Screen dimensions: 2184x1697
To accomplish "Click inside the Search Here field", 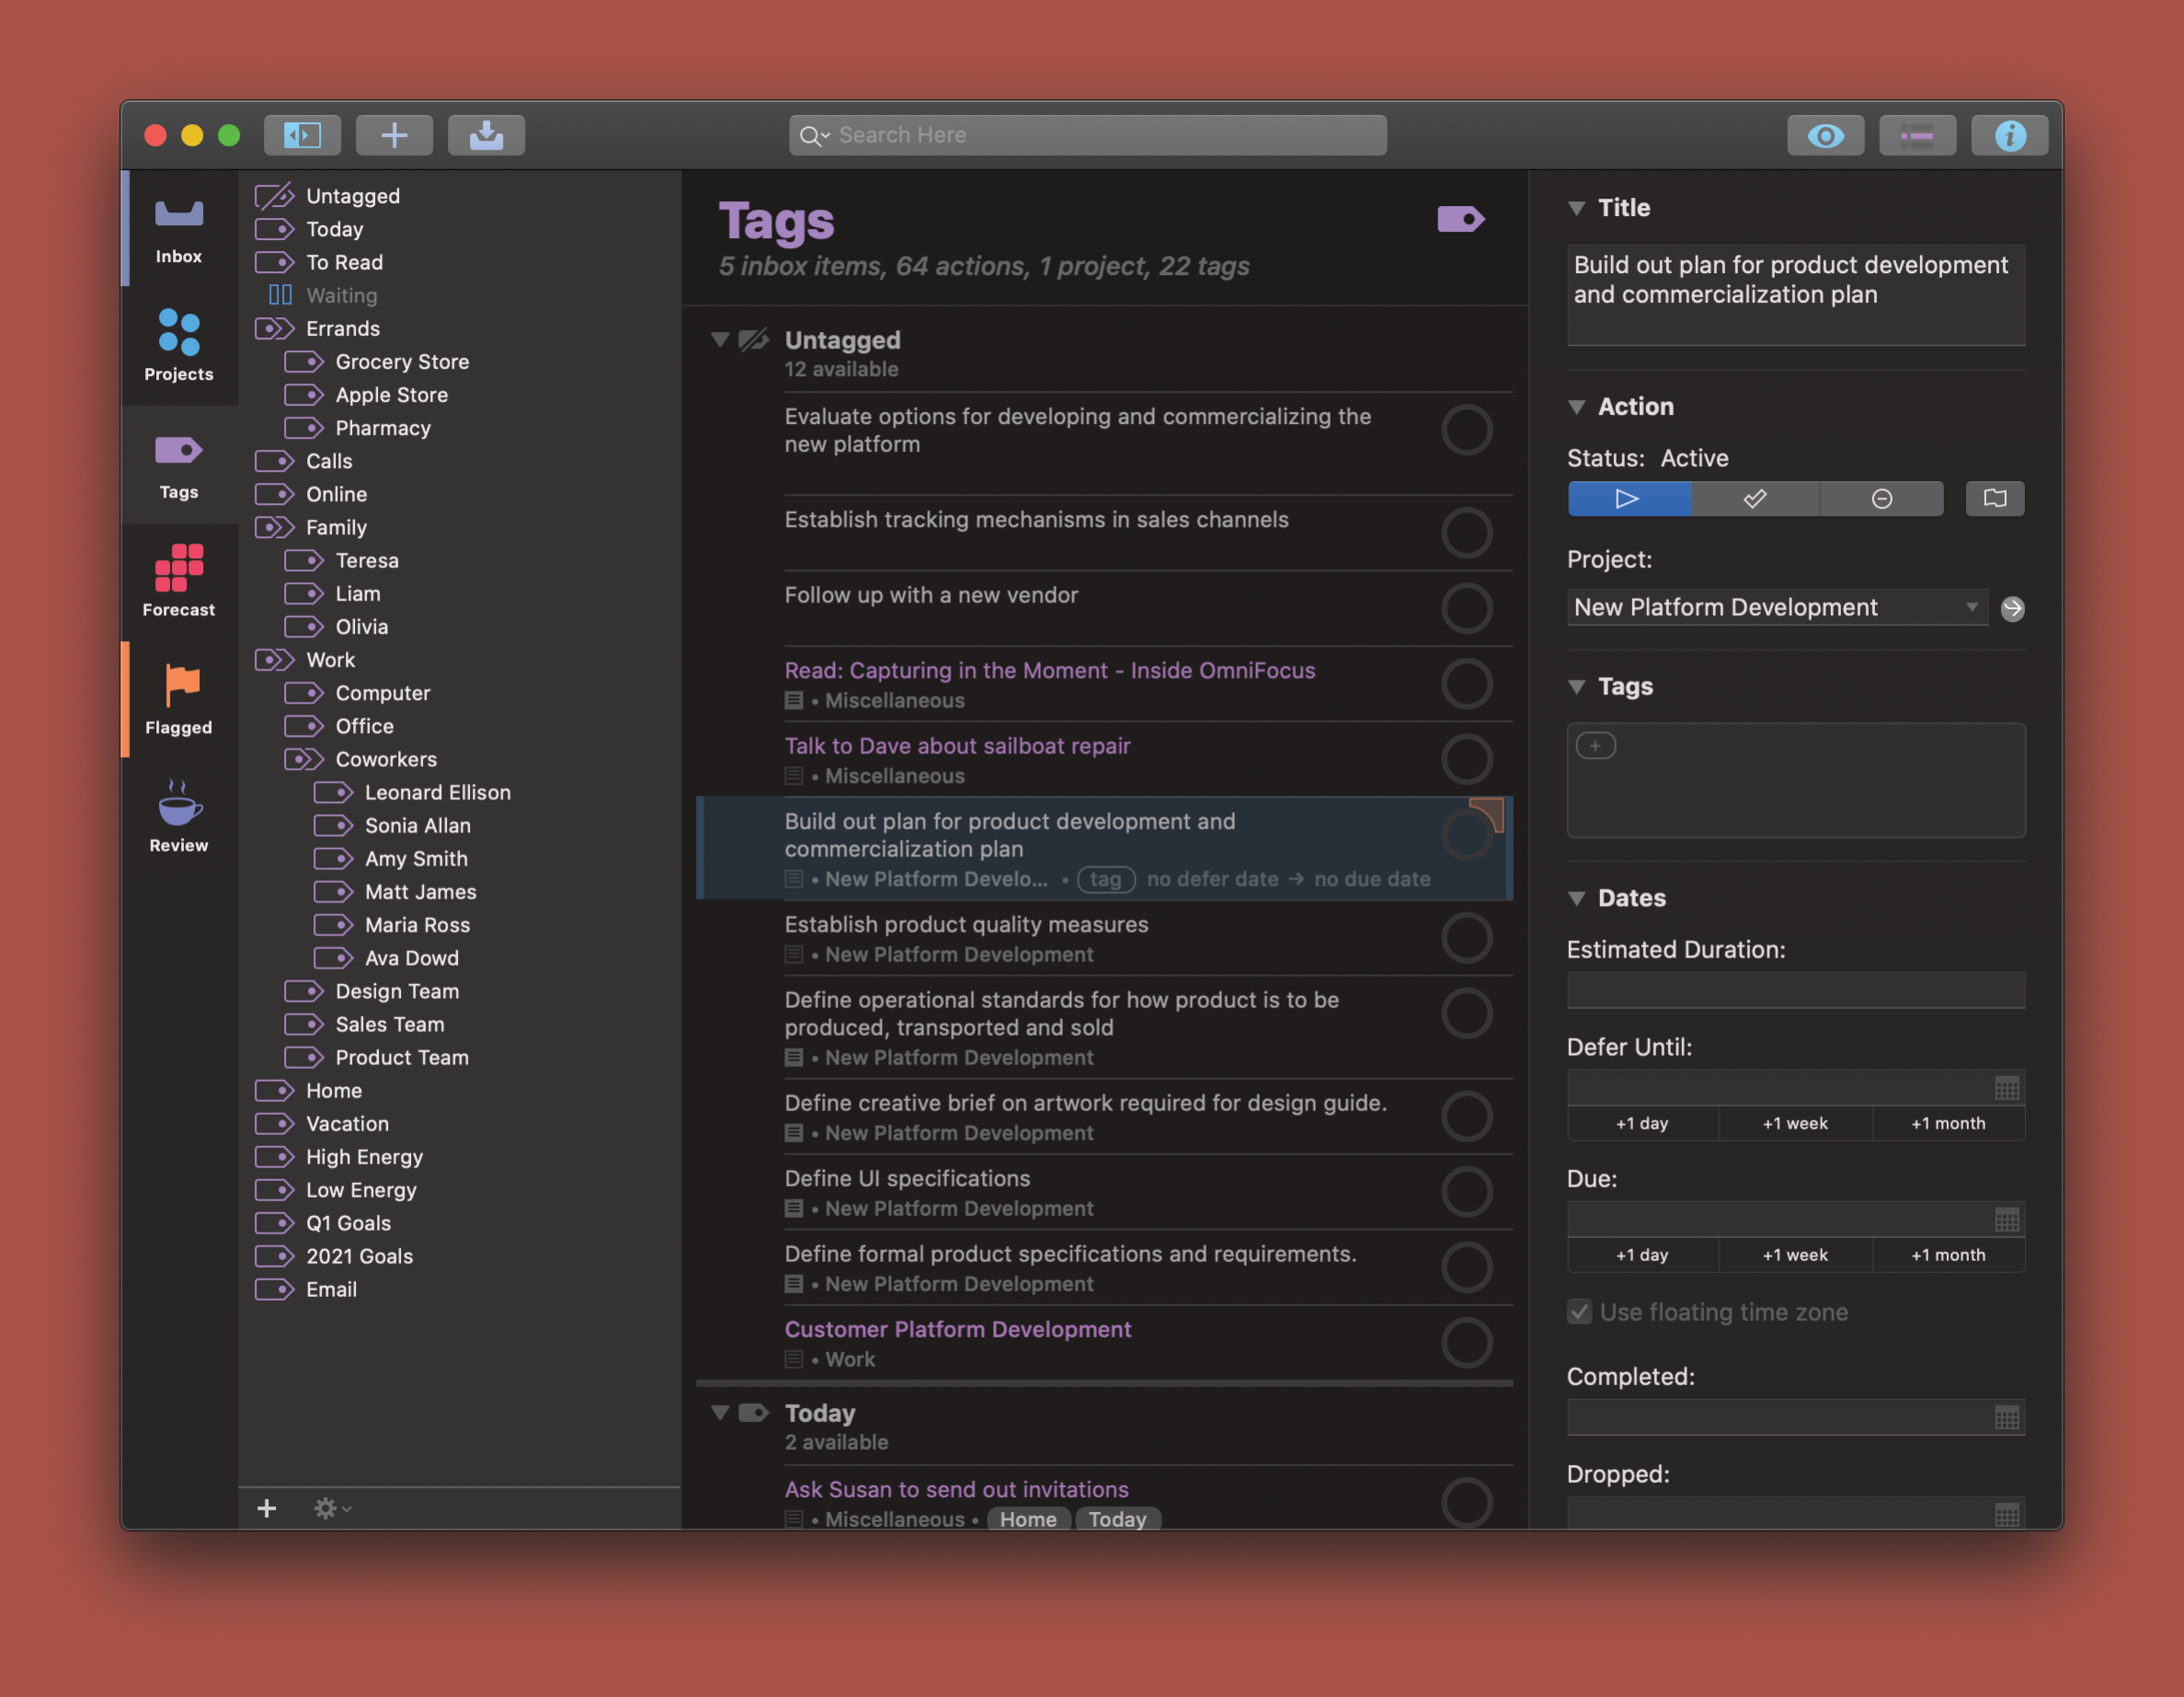I will (x=1086, y=134).
